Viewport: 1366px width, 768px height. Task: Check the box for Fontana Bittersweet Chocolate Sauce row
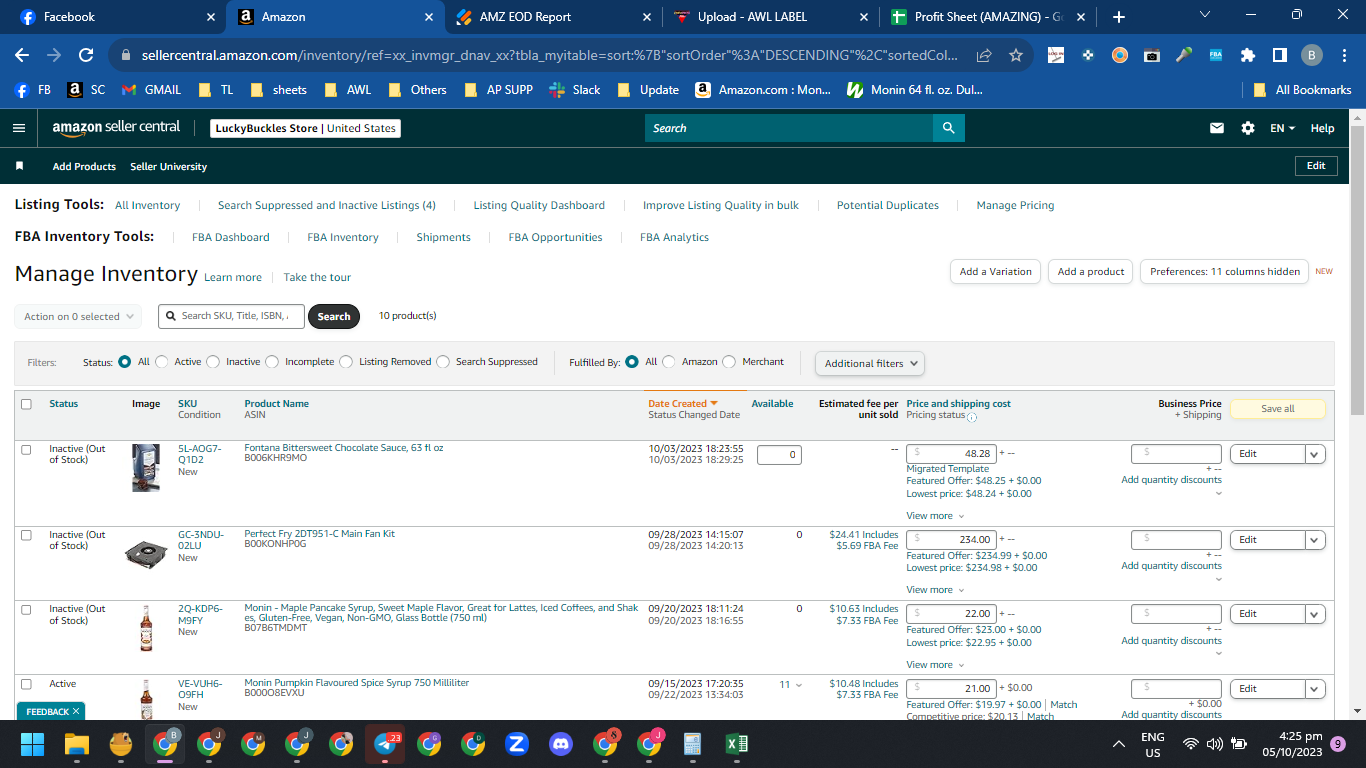click(27, 450)
